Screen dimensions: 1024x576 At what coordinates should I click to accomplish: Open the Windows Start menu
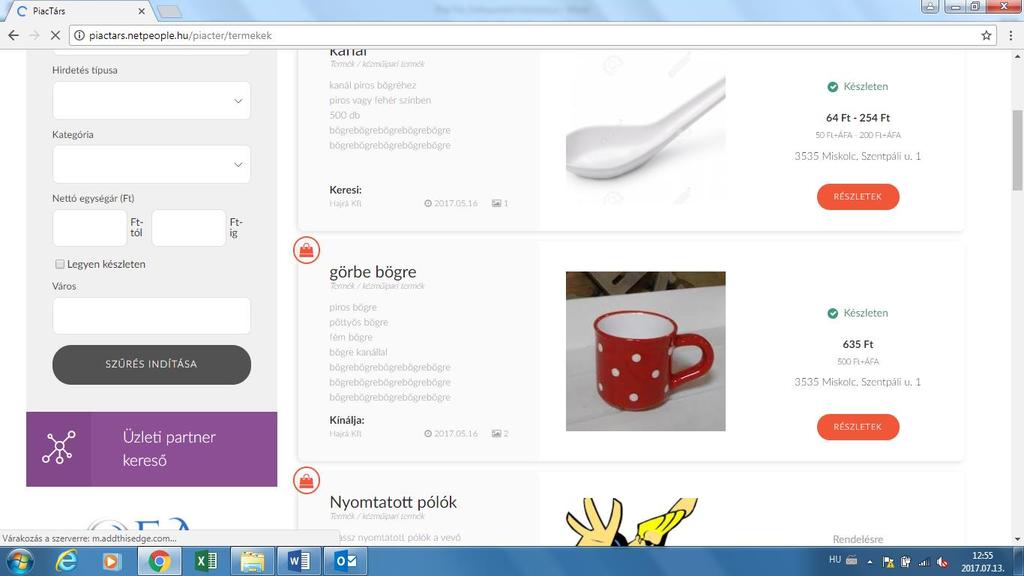18,561
